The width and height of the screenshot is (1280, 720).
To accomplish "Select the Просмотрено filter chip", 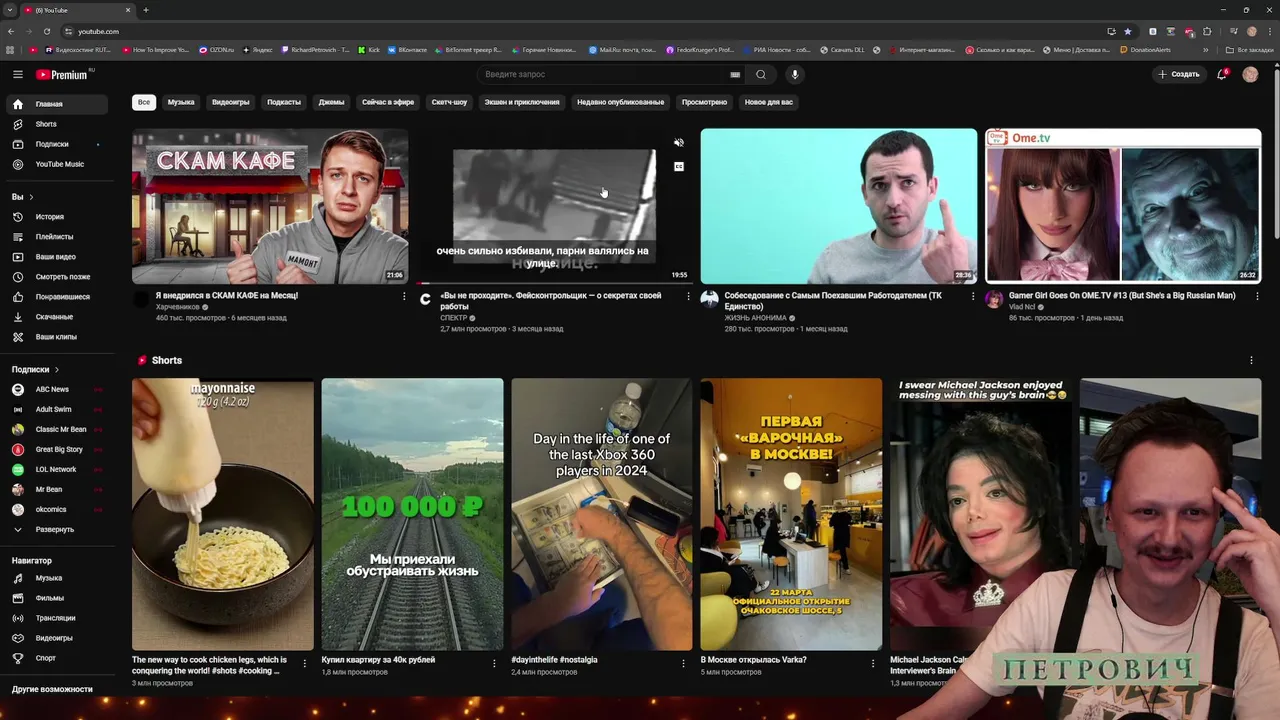I will 705,102.
